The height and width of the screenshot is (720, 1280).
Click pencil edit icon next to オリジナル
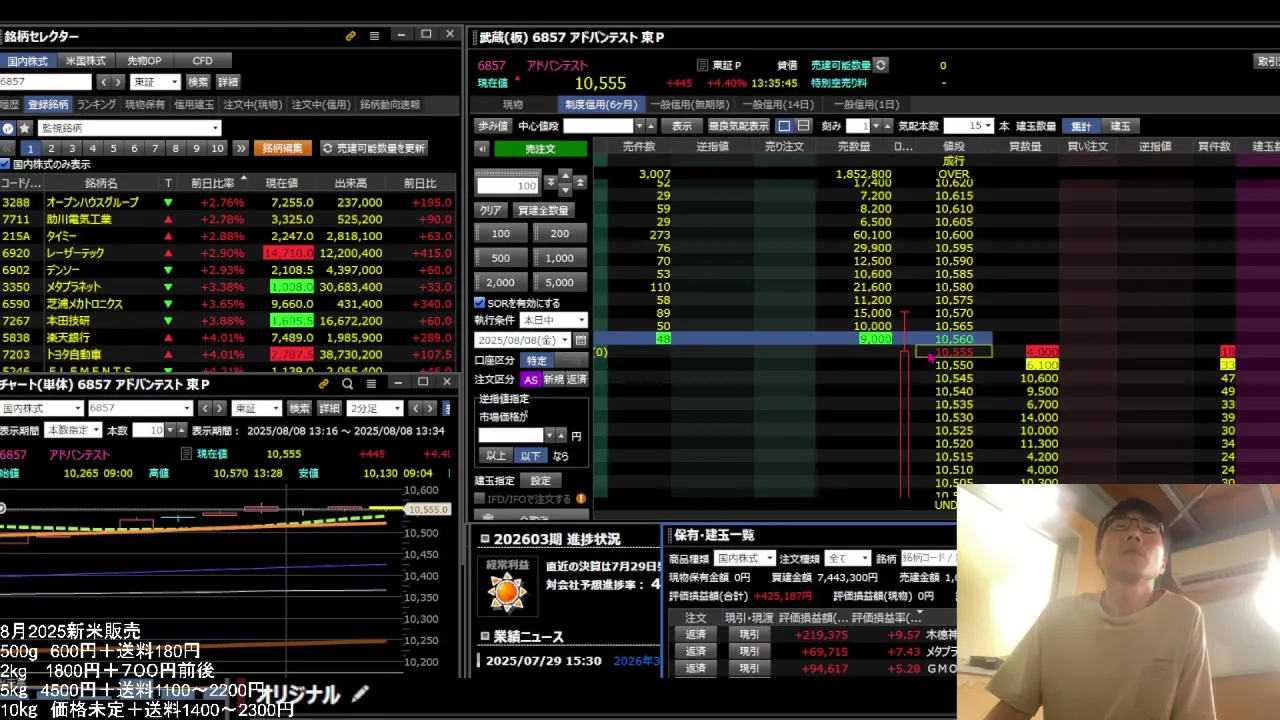[x=360, y=693]
